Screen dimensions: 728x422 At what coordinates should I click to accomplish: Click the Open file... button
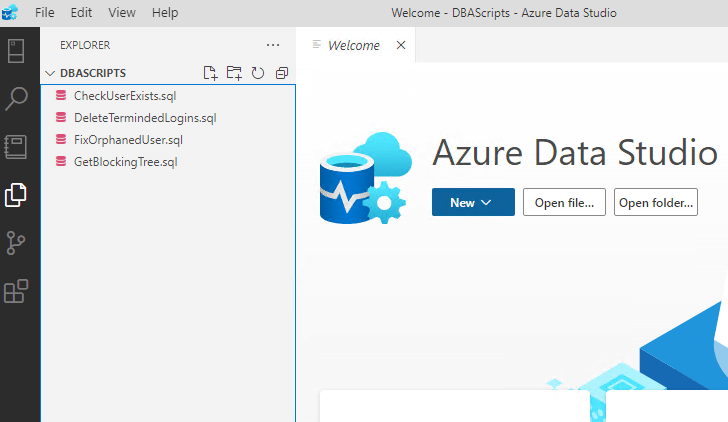[564, 202]
